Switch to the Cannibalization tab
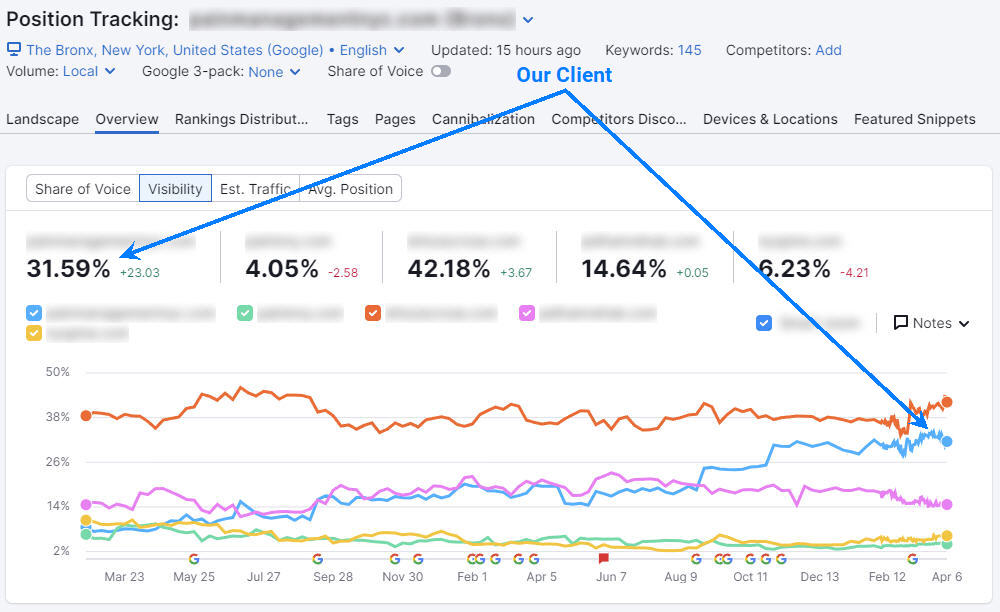1000x612 pixels. [483, 119]
